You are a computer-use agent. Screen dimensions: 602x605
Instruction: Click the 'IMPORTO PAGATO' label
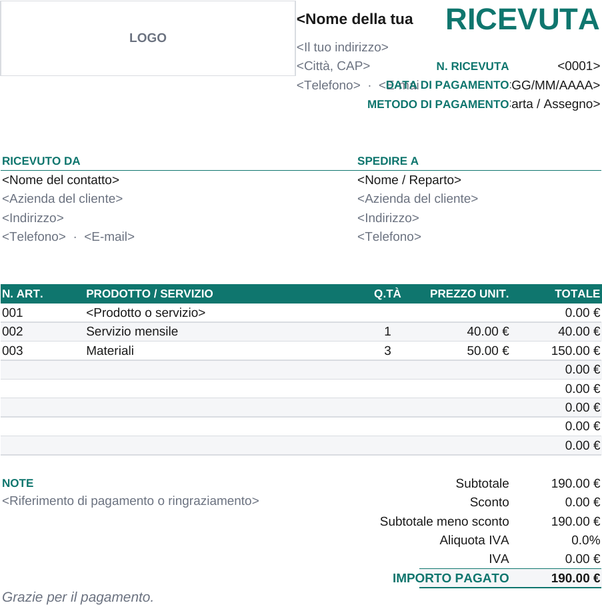[x=451, y=578]
